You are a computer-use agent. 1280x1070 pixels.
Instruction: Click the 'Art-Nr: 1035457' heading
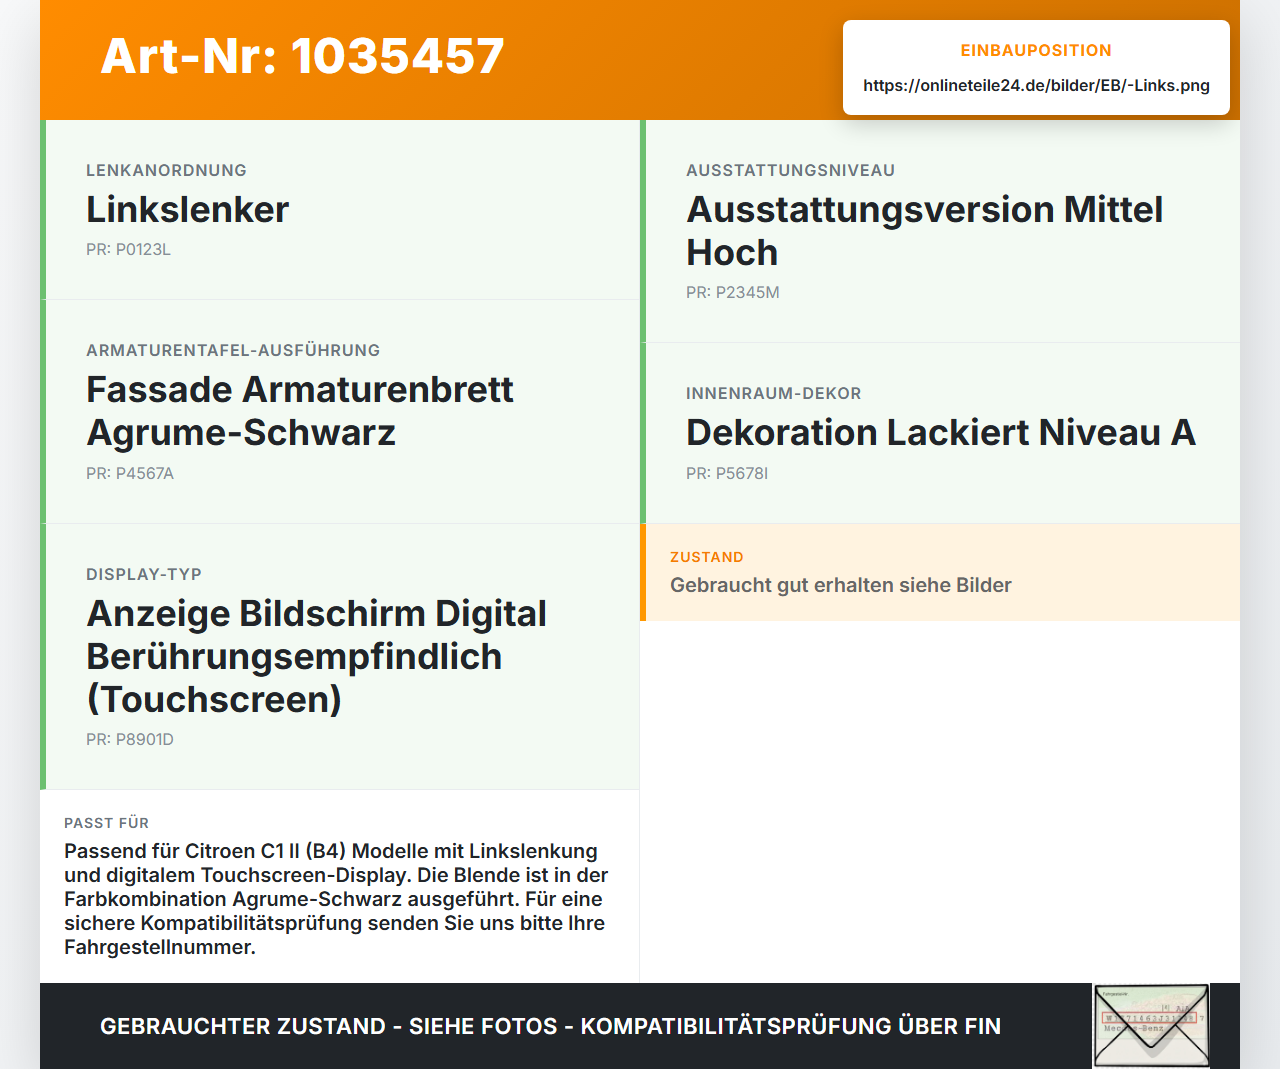click(302, 56)
